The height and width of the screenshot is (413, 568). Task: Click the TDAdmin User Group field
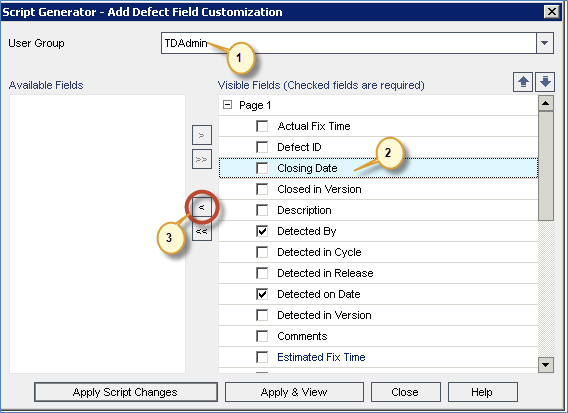(x=348, y=43)
